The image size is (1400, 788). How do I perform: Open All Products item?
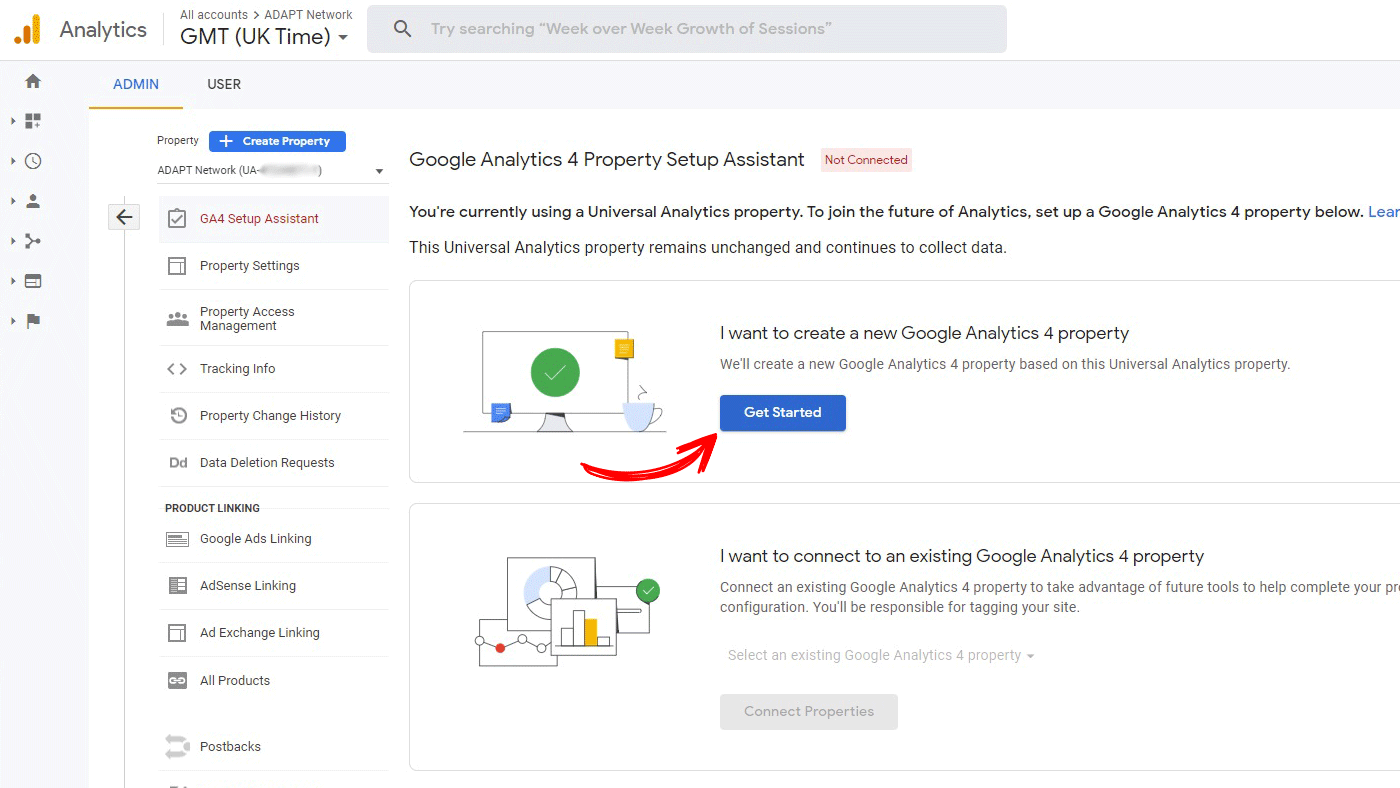coord(274,681)
